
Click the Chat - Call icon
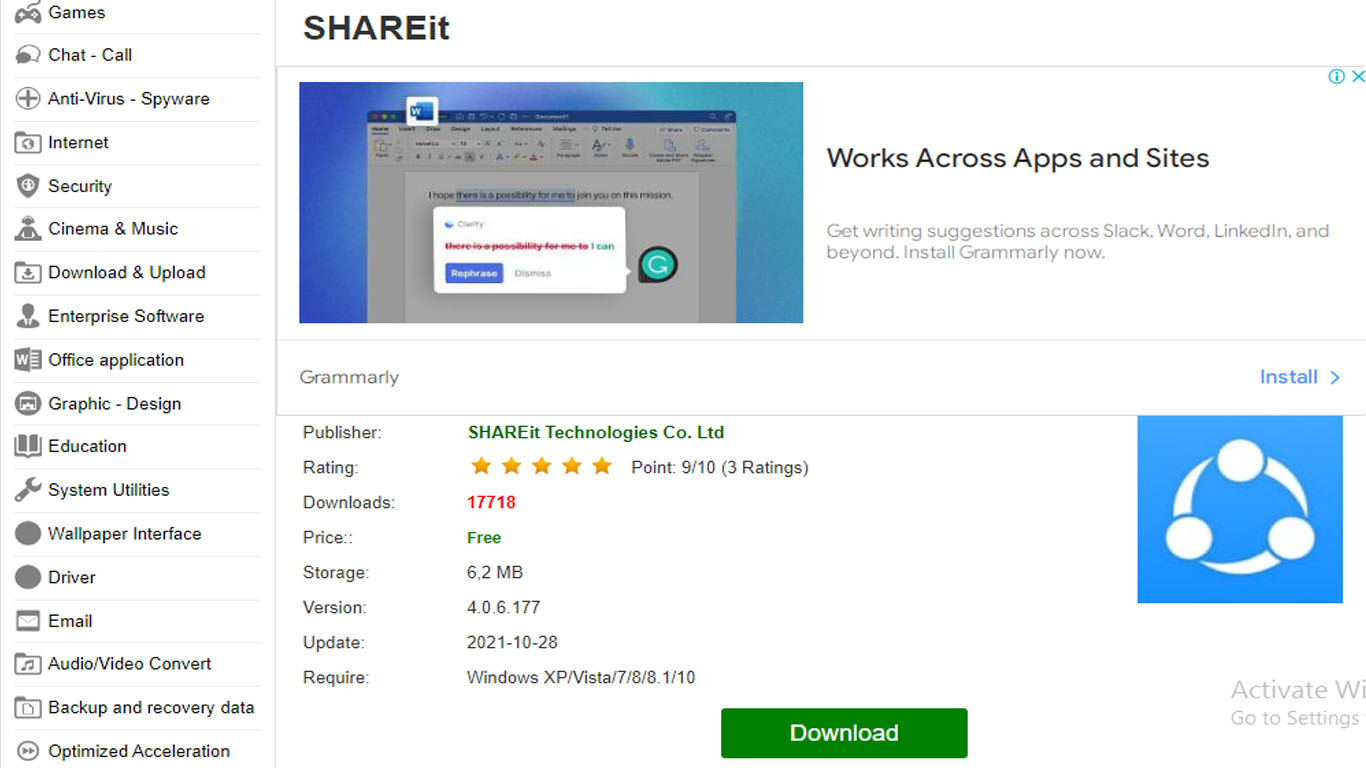point(27,55)
